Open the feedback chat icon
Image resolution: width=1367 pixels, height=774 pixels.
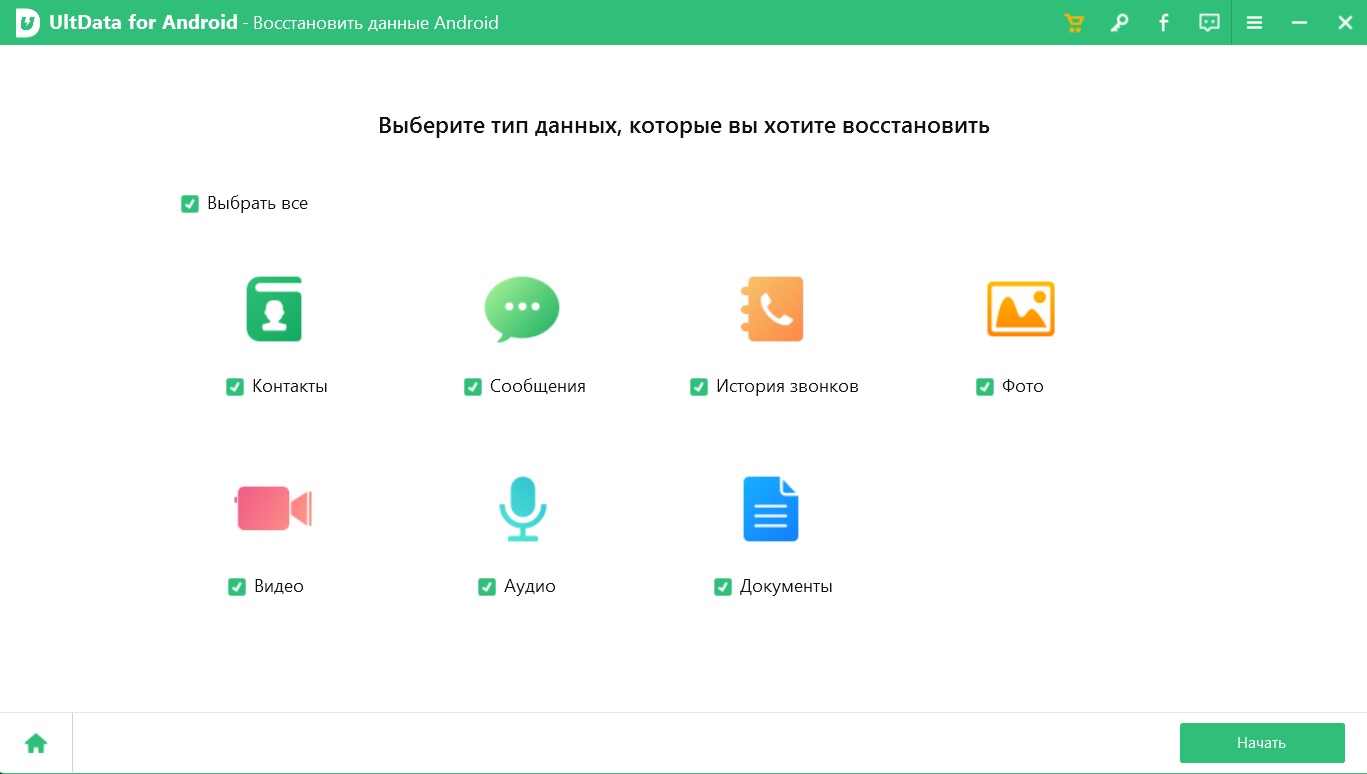1209,23
